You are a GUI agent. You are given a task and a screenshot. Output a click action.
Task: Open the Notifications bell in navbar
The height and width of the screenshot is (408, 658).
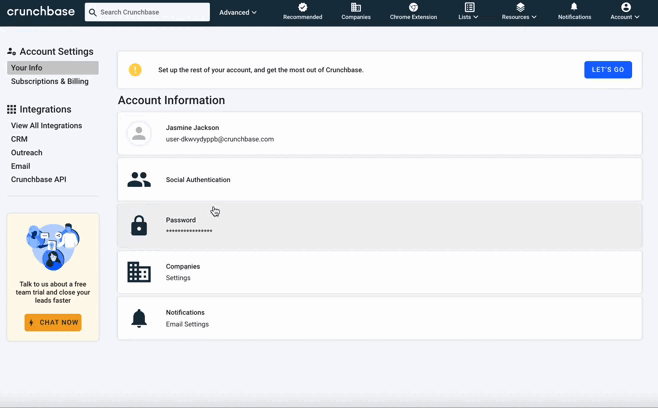click(574, 7)
